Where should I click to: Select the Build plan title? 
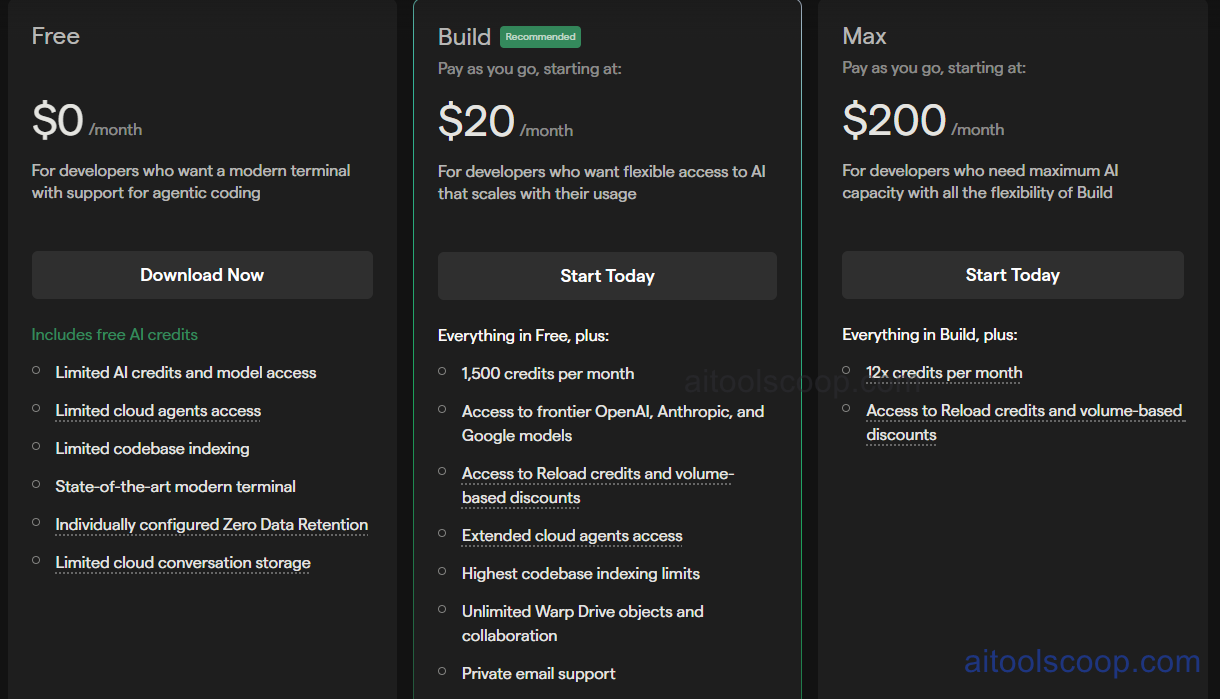click(x=465, y=37)
